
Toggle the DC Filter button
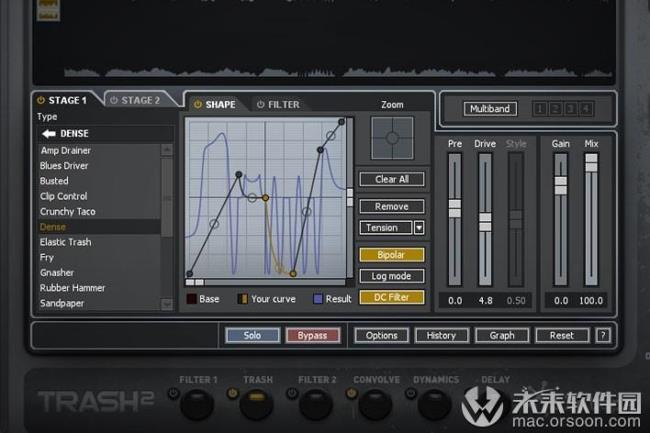pos(392,297)
